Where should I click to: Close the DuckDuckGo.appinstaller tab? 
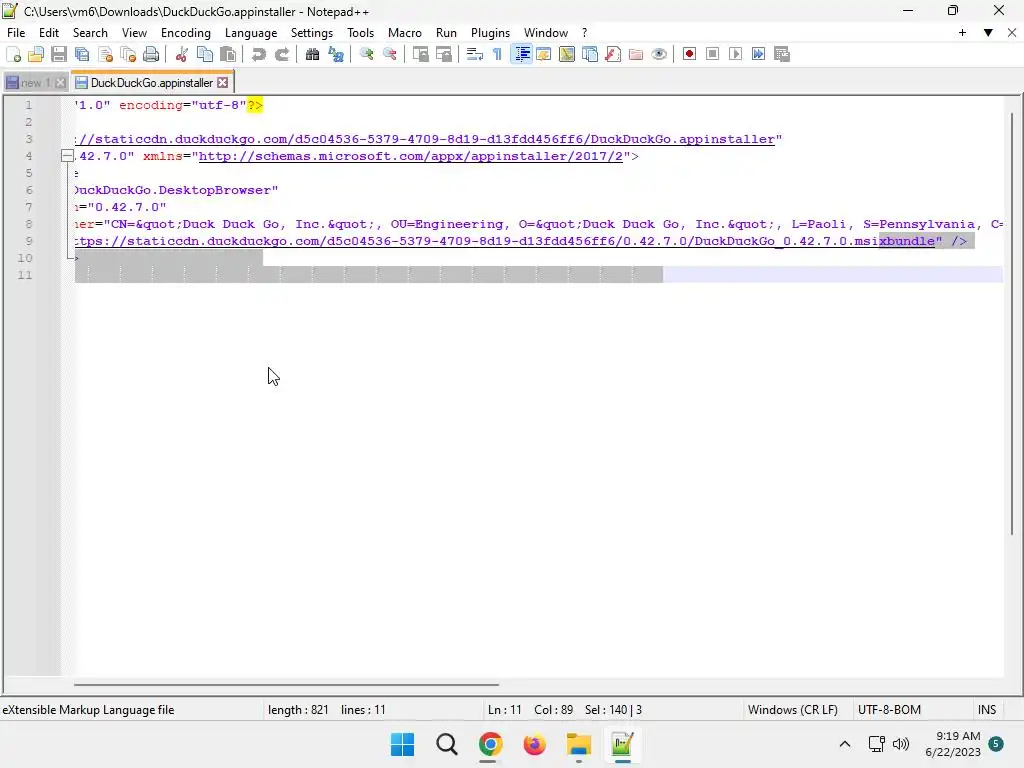click(x=223, y=83)
